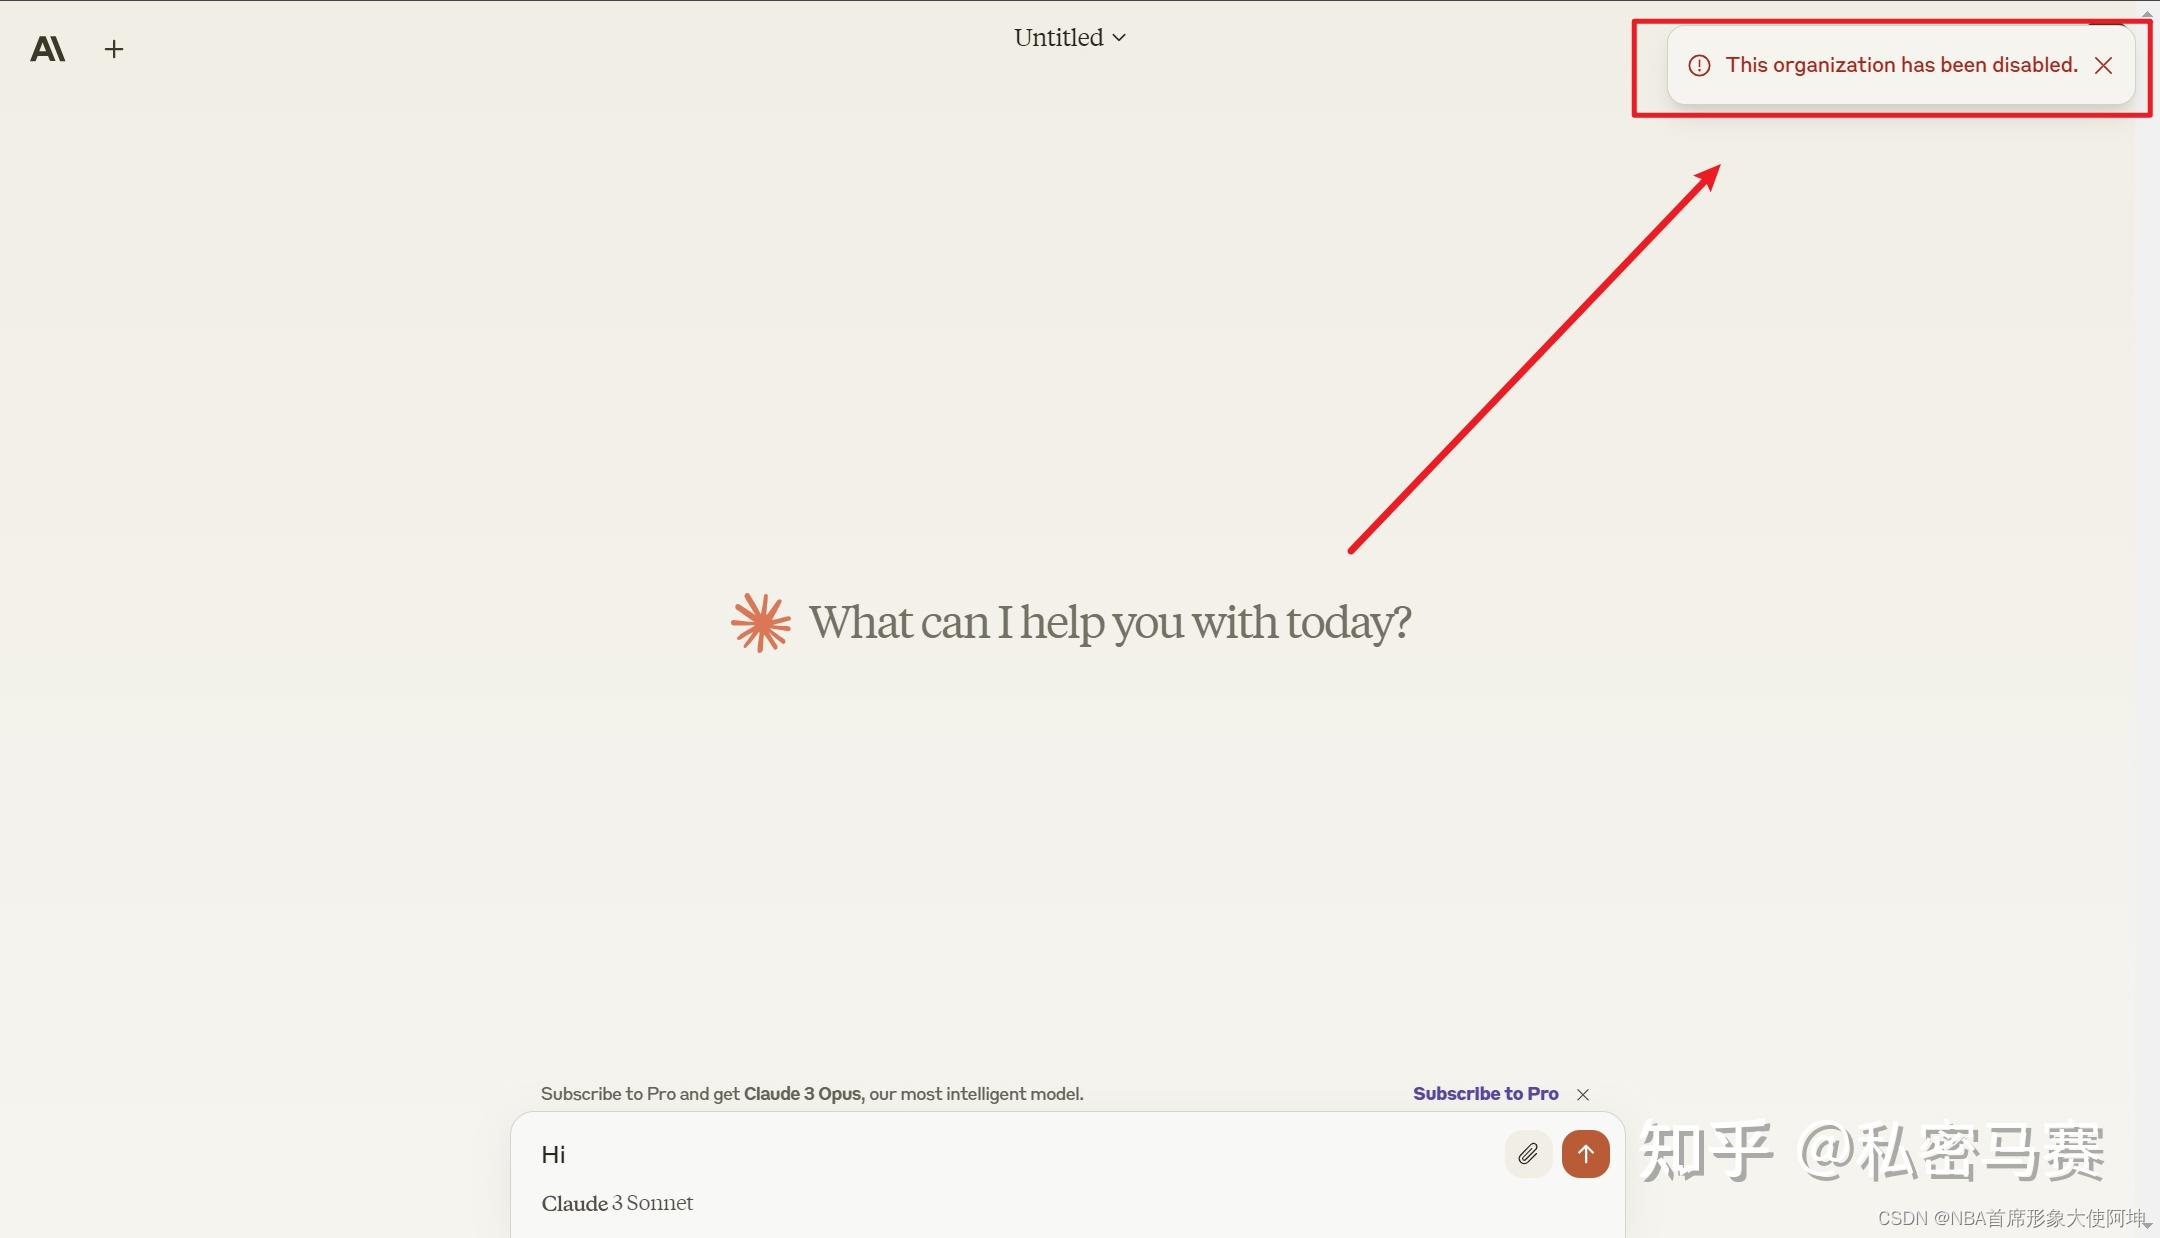Open the Claude 3 Sonnet model selector
The width and height of the screenshot is (2160, 1238).
point(617,1203)
